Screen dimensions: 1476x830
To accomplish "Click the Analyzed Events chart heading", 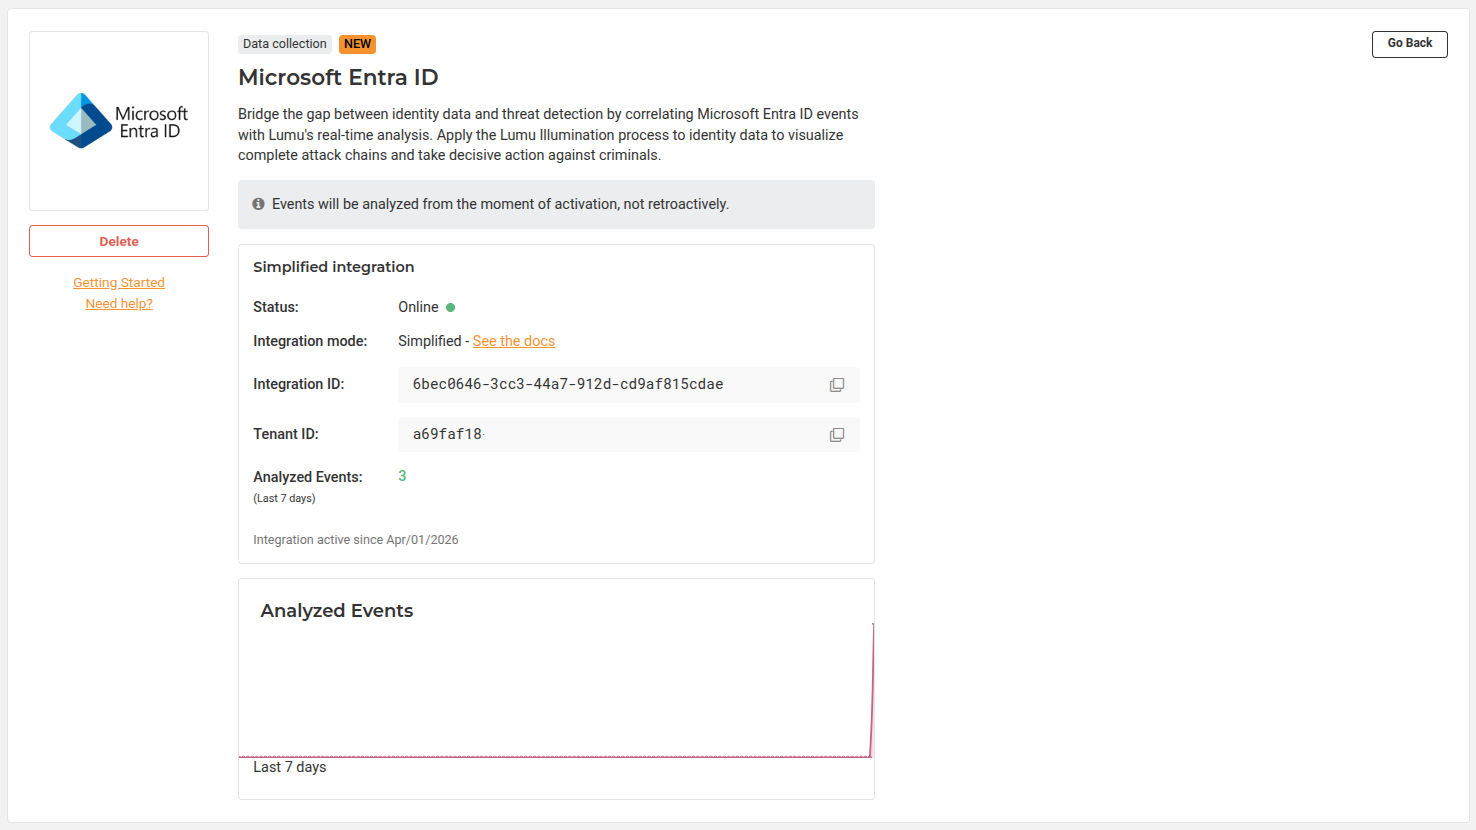I will (336, 611).
